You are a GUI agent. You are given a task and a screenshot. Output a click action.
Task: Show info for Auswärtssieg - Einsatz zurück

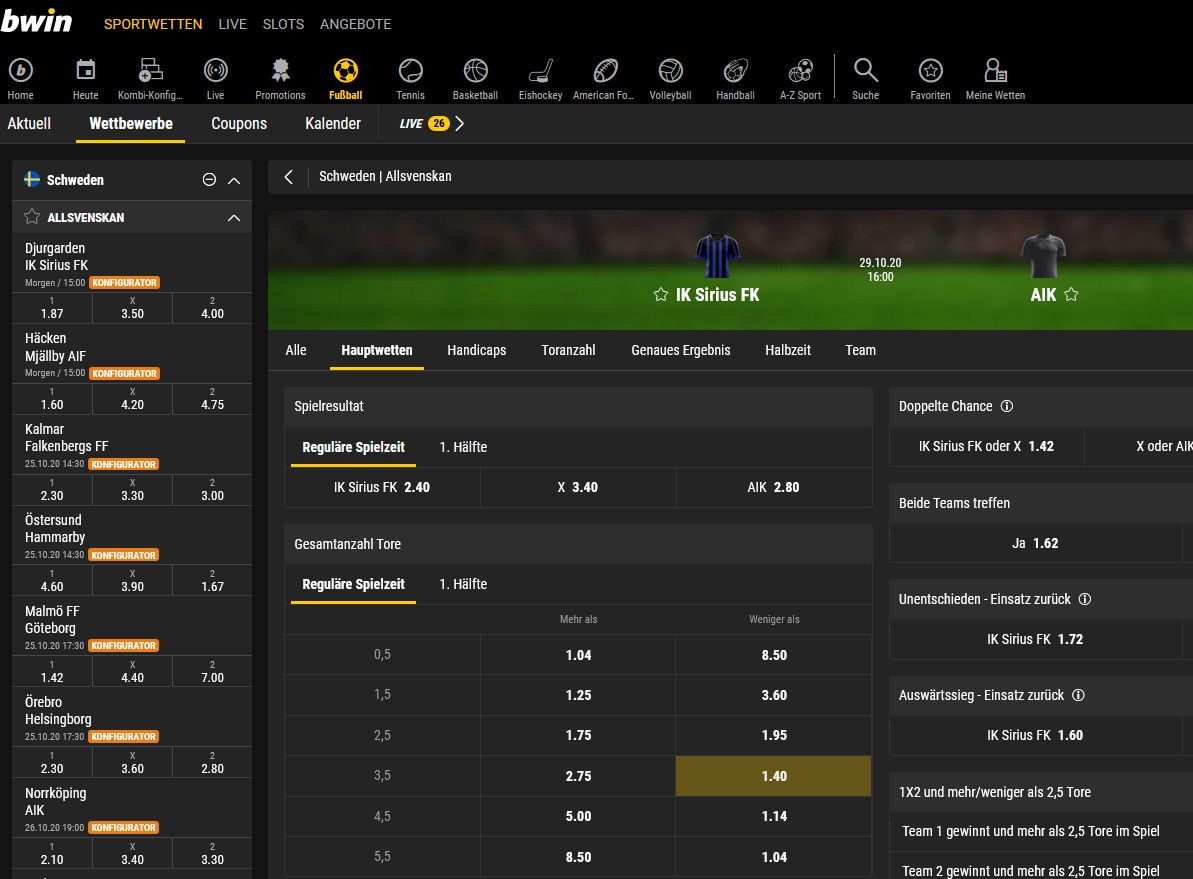pos(1078,695)
